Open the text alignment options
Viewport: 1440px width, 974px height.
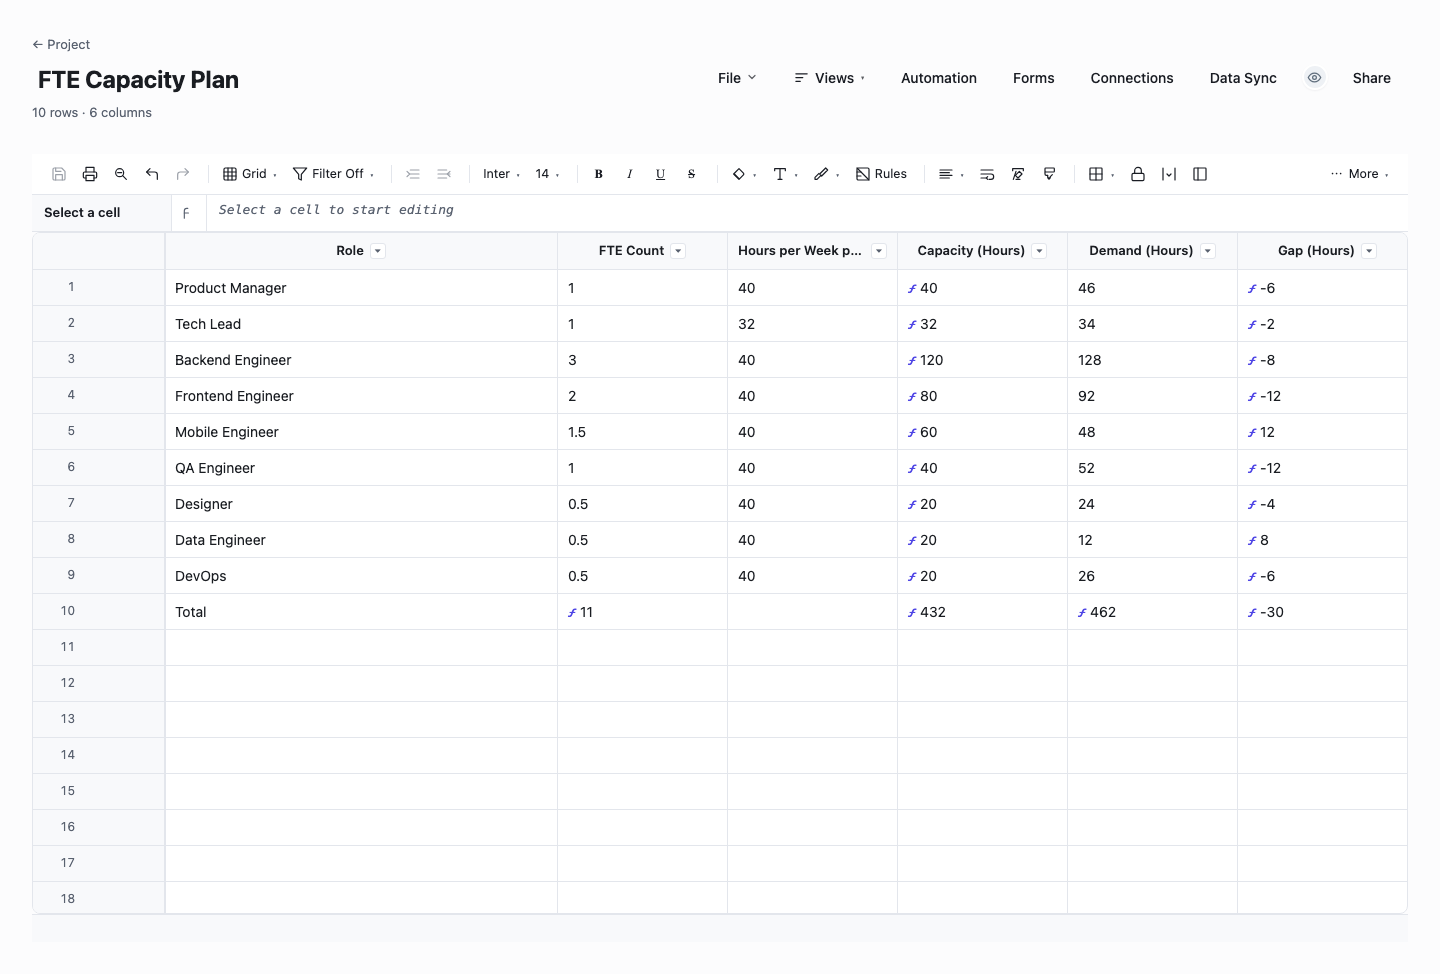951,174
